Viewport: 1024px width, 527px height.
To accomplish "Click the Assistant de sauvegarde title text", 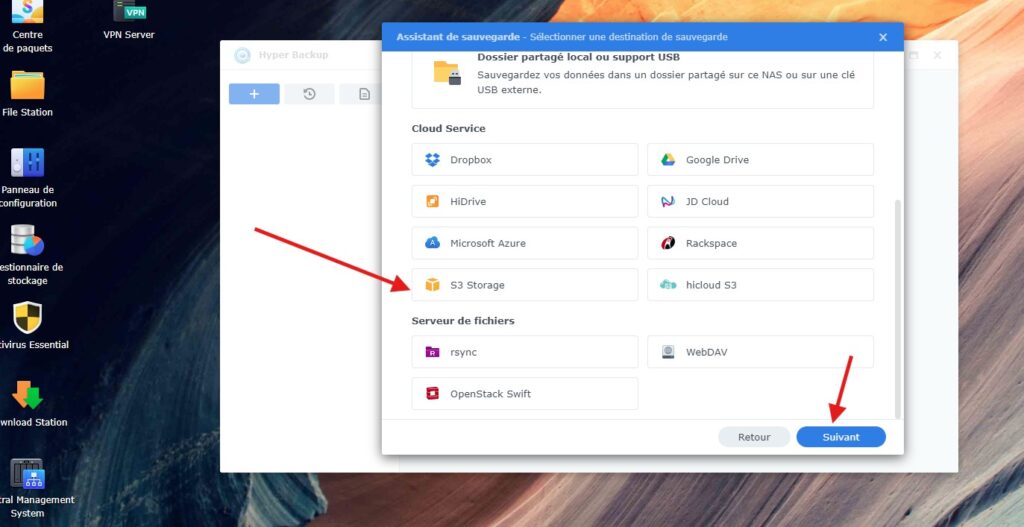I will point(458,37).
